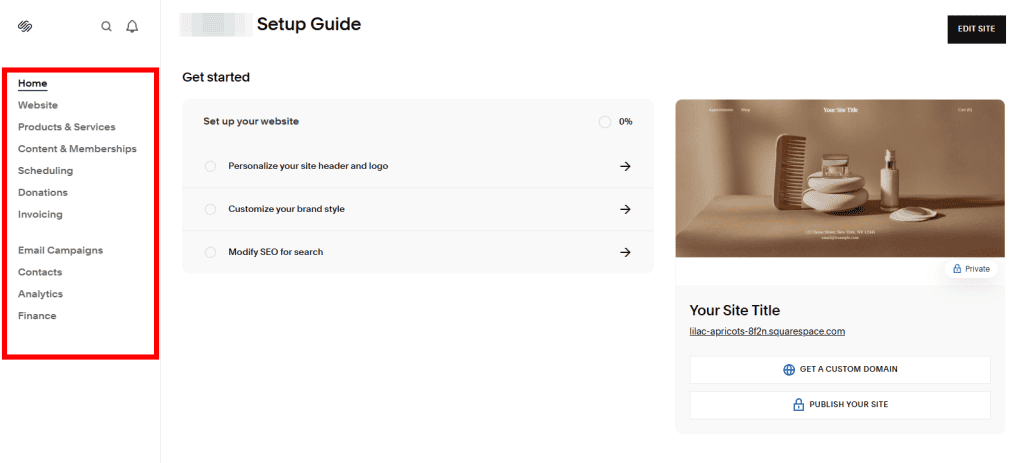Screen dimensions: 1024x463
Task: Open Finance in sidebar
Action: click(x=37, y=316)
